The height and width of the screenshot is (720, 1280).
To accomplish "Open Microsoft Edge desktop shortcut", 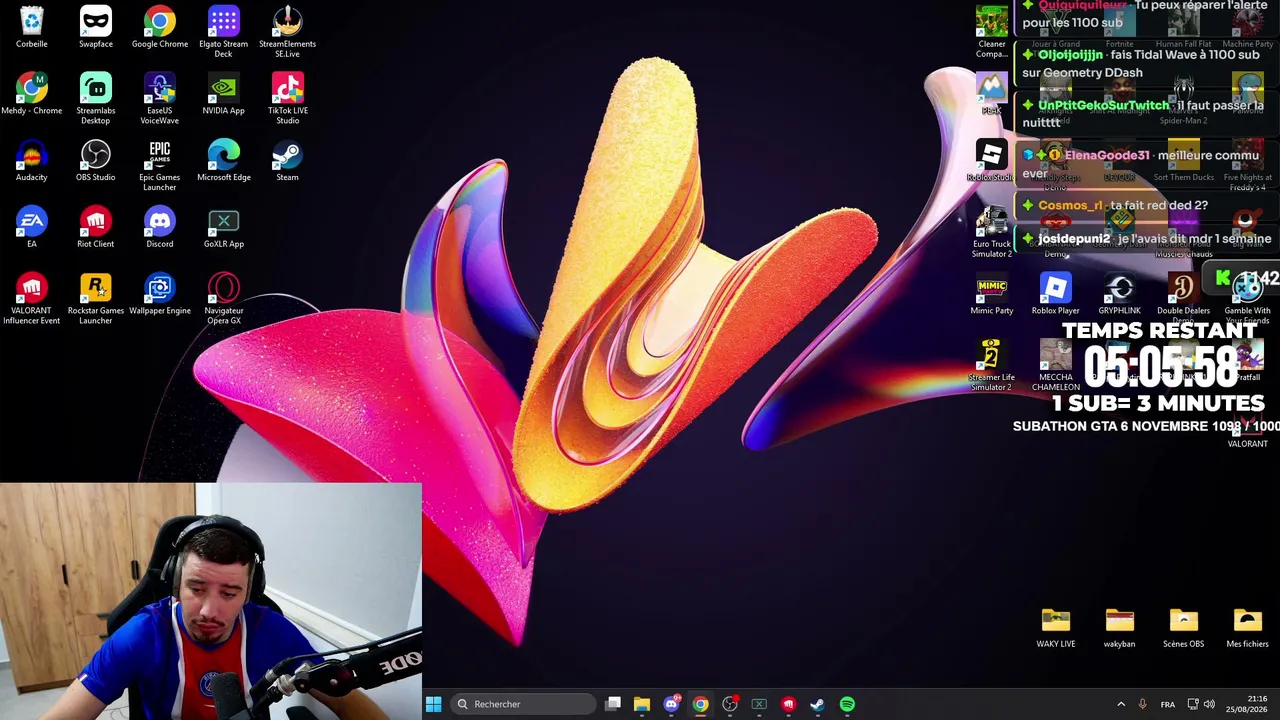I will (224, 161).
